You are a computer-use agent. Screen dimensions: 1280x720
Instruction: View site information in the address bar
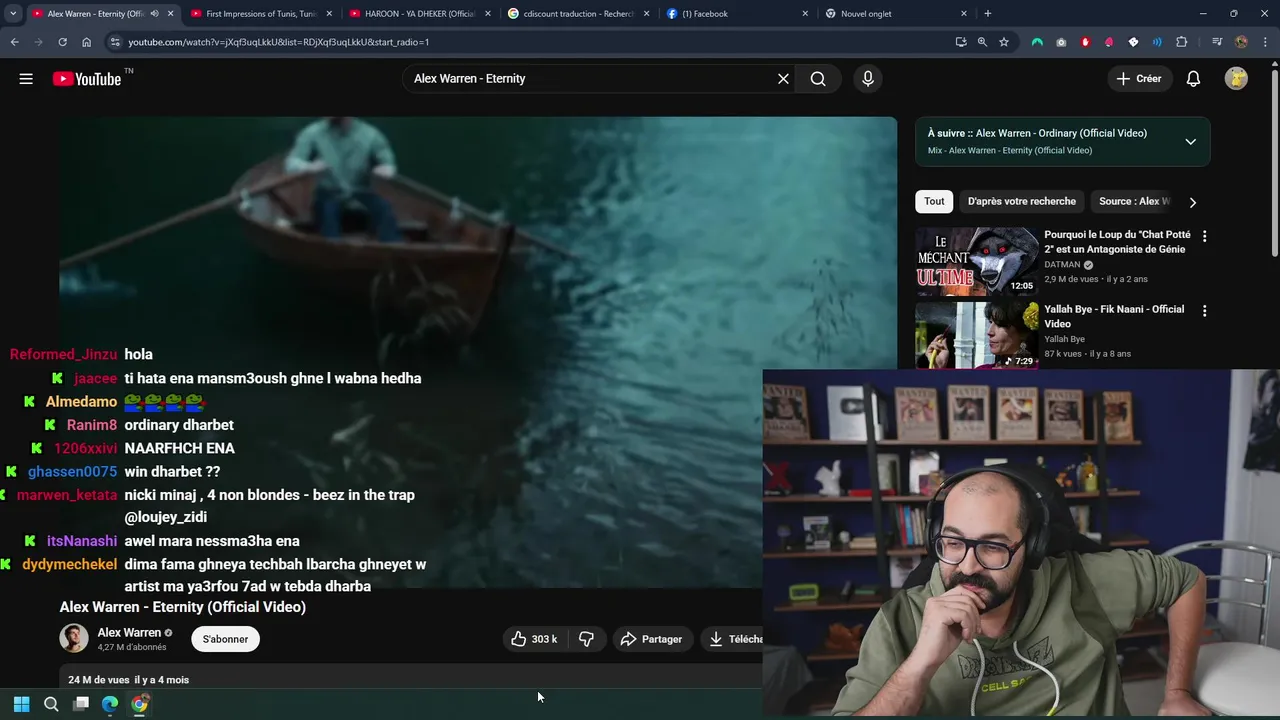(x=115, y=42)
